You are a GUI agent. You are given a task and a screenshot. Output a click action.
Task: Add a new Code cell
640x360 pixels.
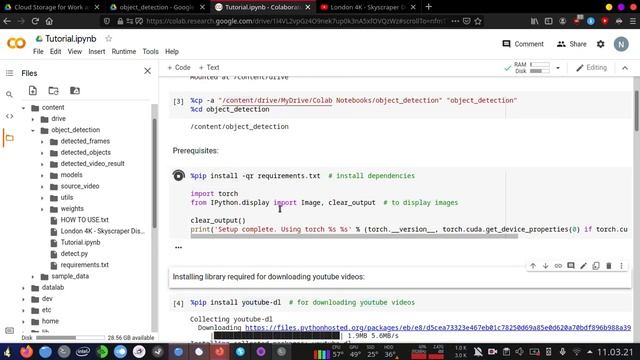tap(179, 67)
